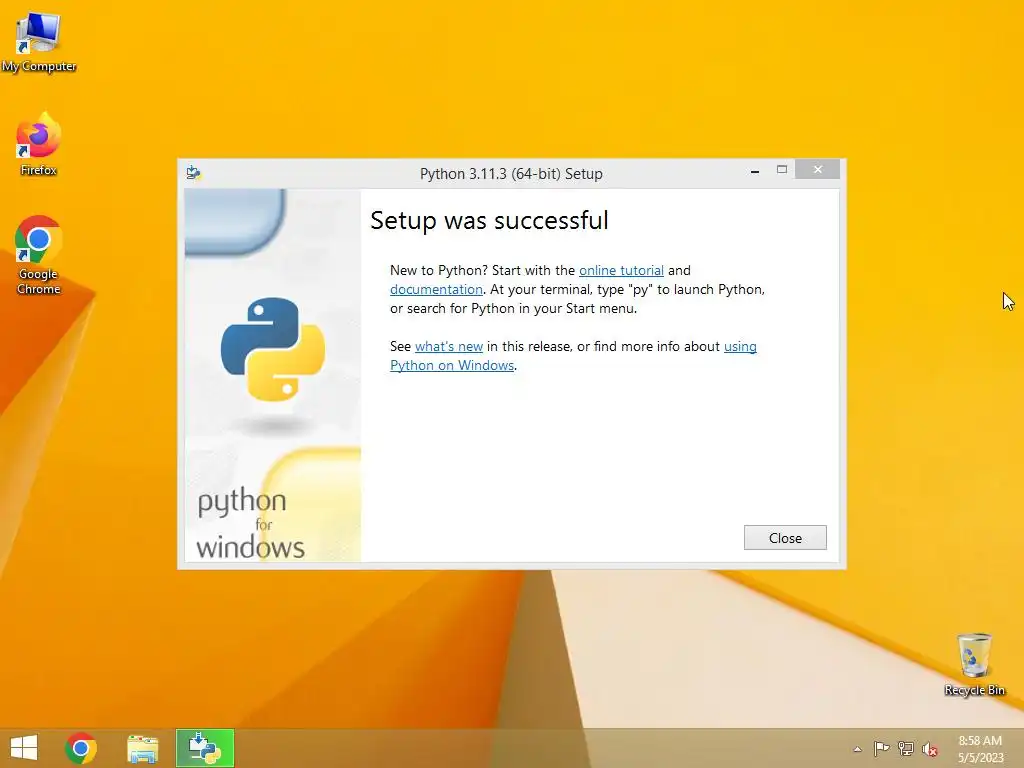Screen dimensions: 1024x768
Task: Open the Action Center flag icon
Action: pyautogui.click(x=881, y=748)
